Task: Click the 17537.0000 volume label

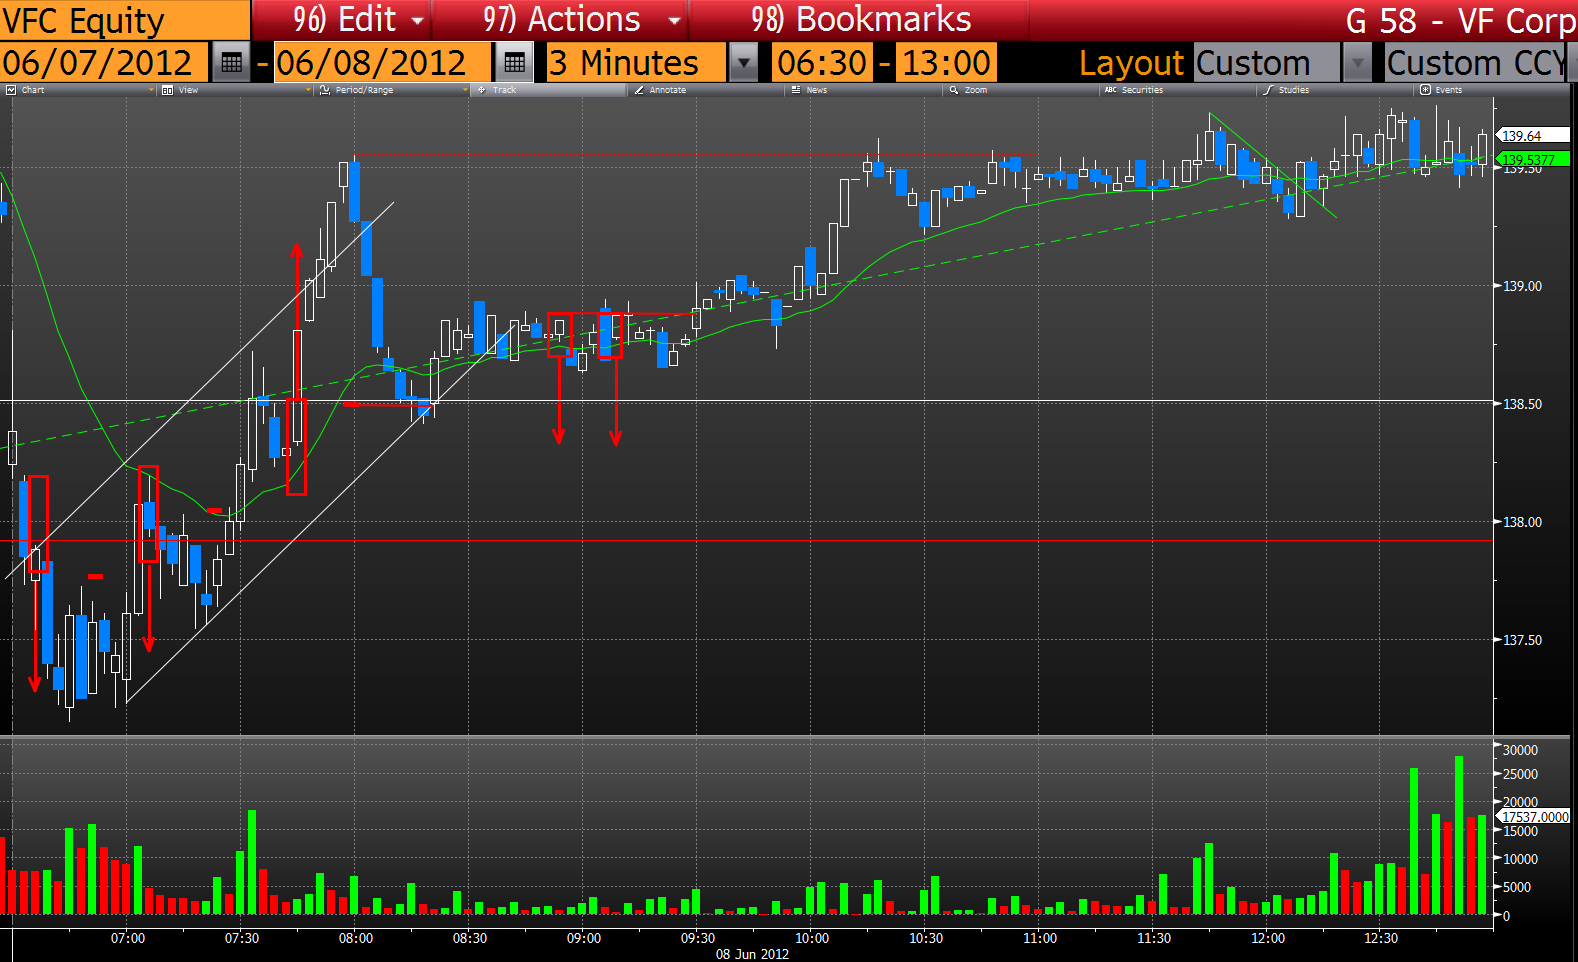Action: click(x=1532, y=817)
